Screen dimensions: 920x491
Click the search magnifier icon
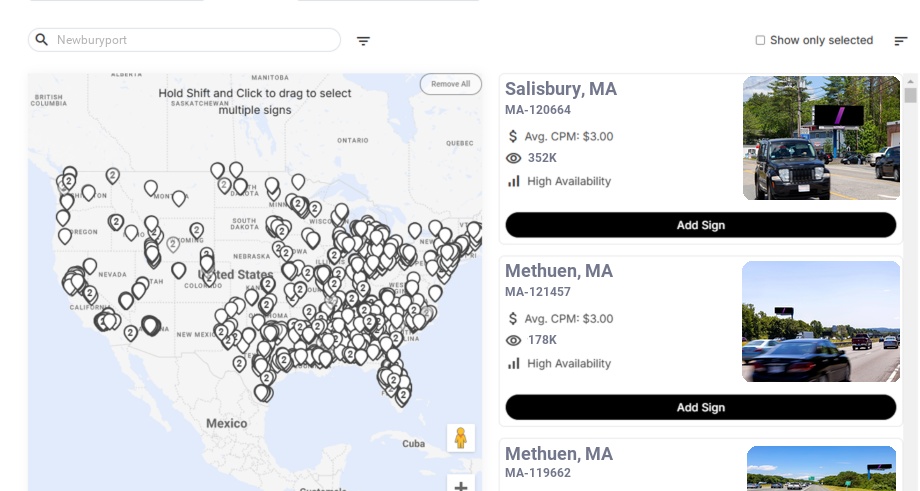point(42,40)
